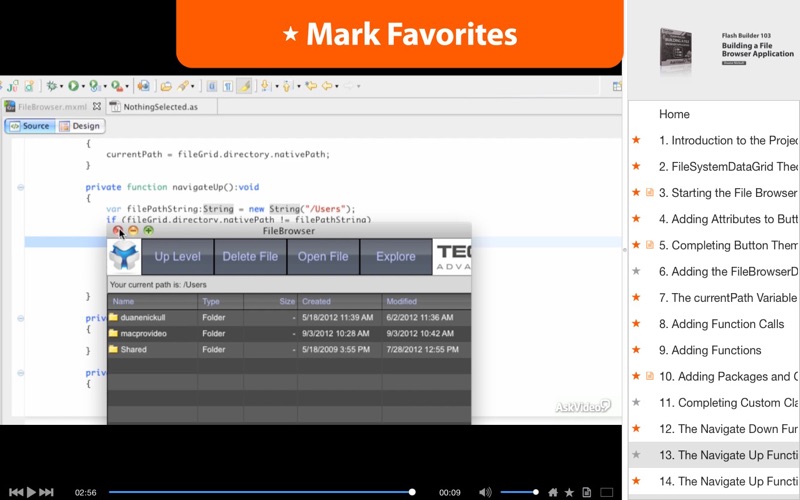Toggle favorite star for 9. Adding Functions
The image size is (800, 500).
pyautogui.click(x=636, y=349)
